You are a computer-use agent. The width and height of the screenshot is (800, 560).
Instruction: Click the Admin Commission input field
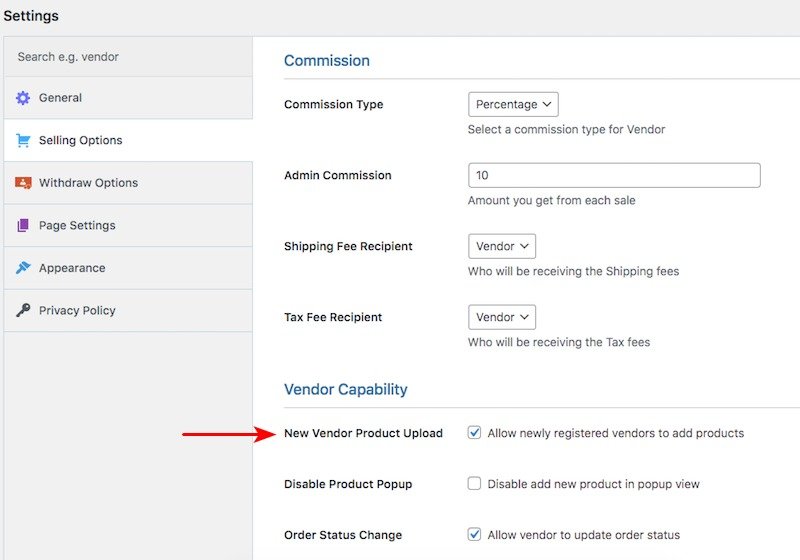614,175
